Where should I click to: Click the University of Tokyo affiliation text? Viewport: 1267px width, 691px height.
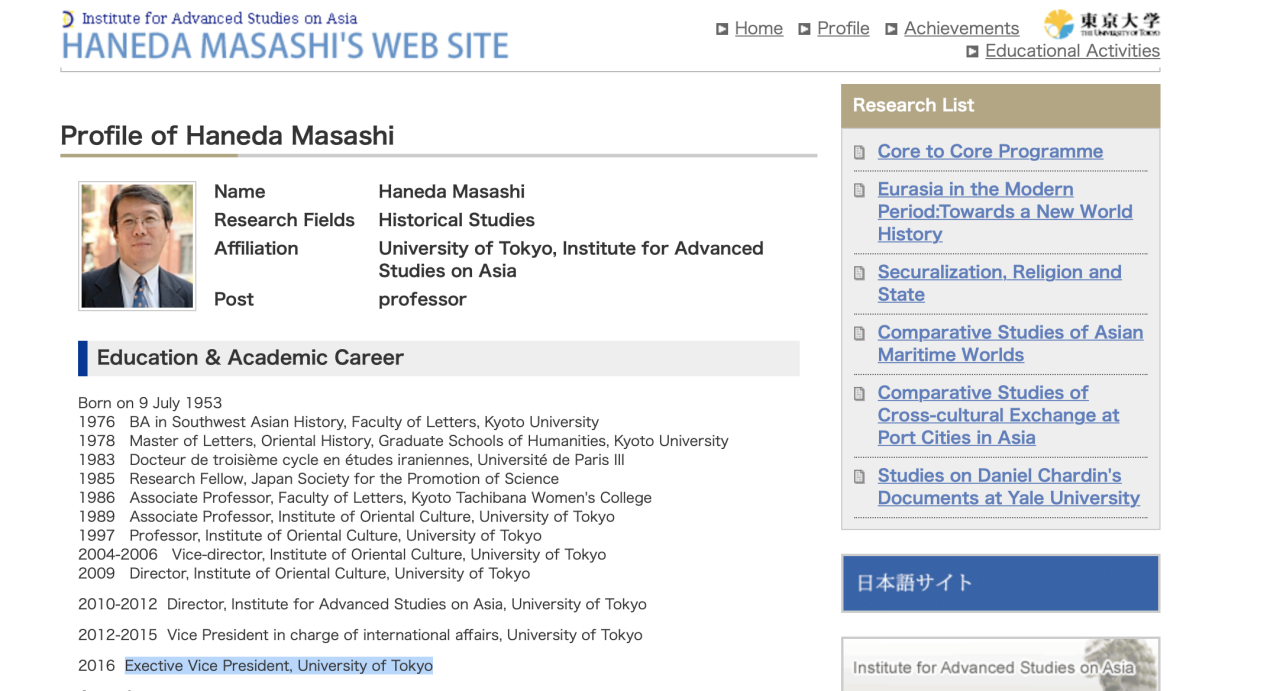coord(571,259)
